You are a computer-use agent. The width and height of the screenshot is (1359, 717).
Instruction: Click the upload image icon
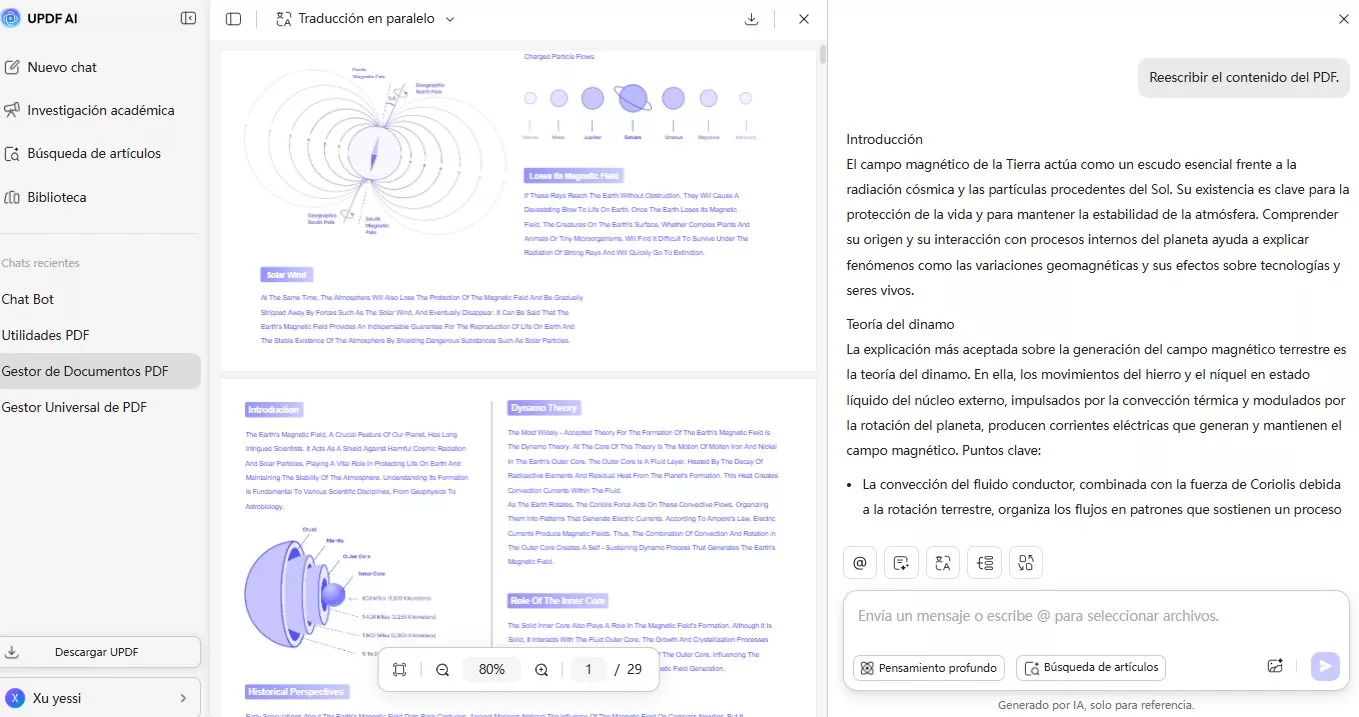point(1275,667)
